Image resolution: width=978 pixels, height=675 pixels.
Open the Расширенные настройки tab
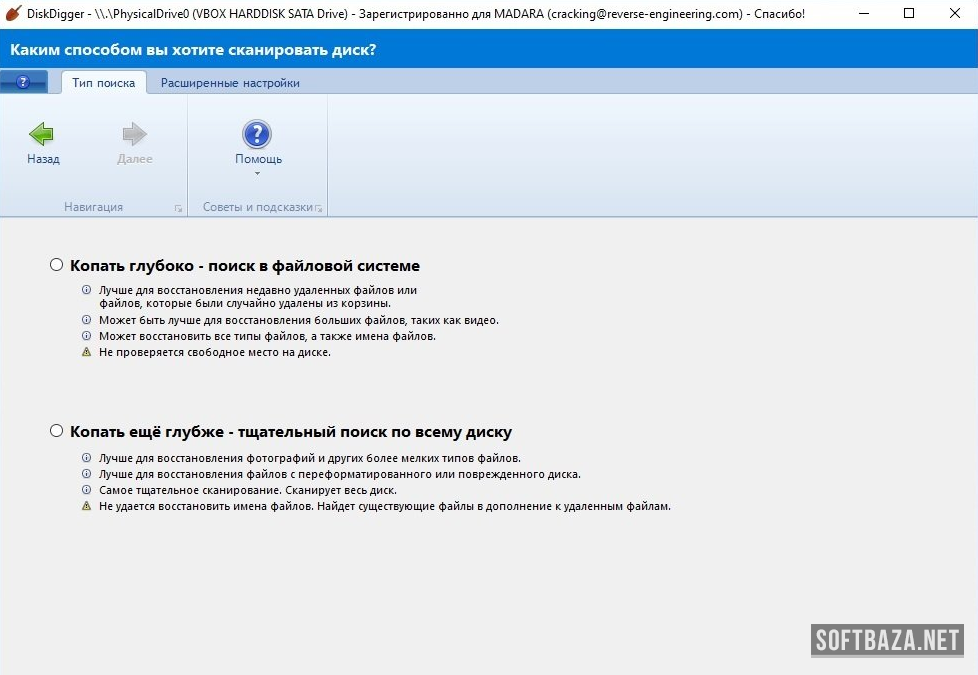pyautogui.click(x=230, y=83)
